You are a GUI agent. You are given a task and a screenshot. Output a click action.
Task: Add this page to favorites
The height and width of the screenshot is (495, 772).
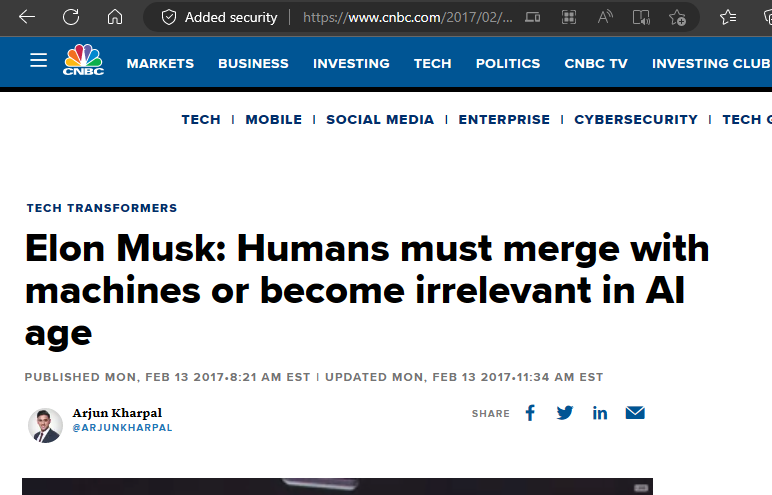click(677, 17)
